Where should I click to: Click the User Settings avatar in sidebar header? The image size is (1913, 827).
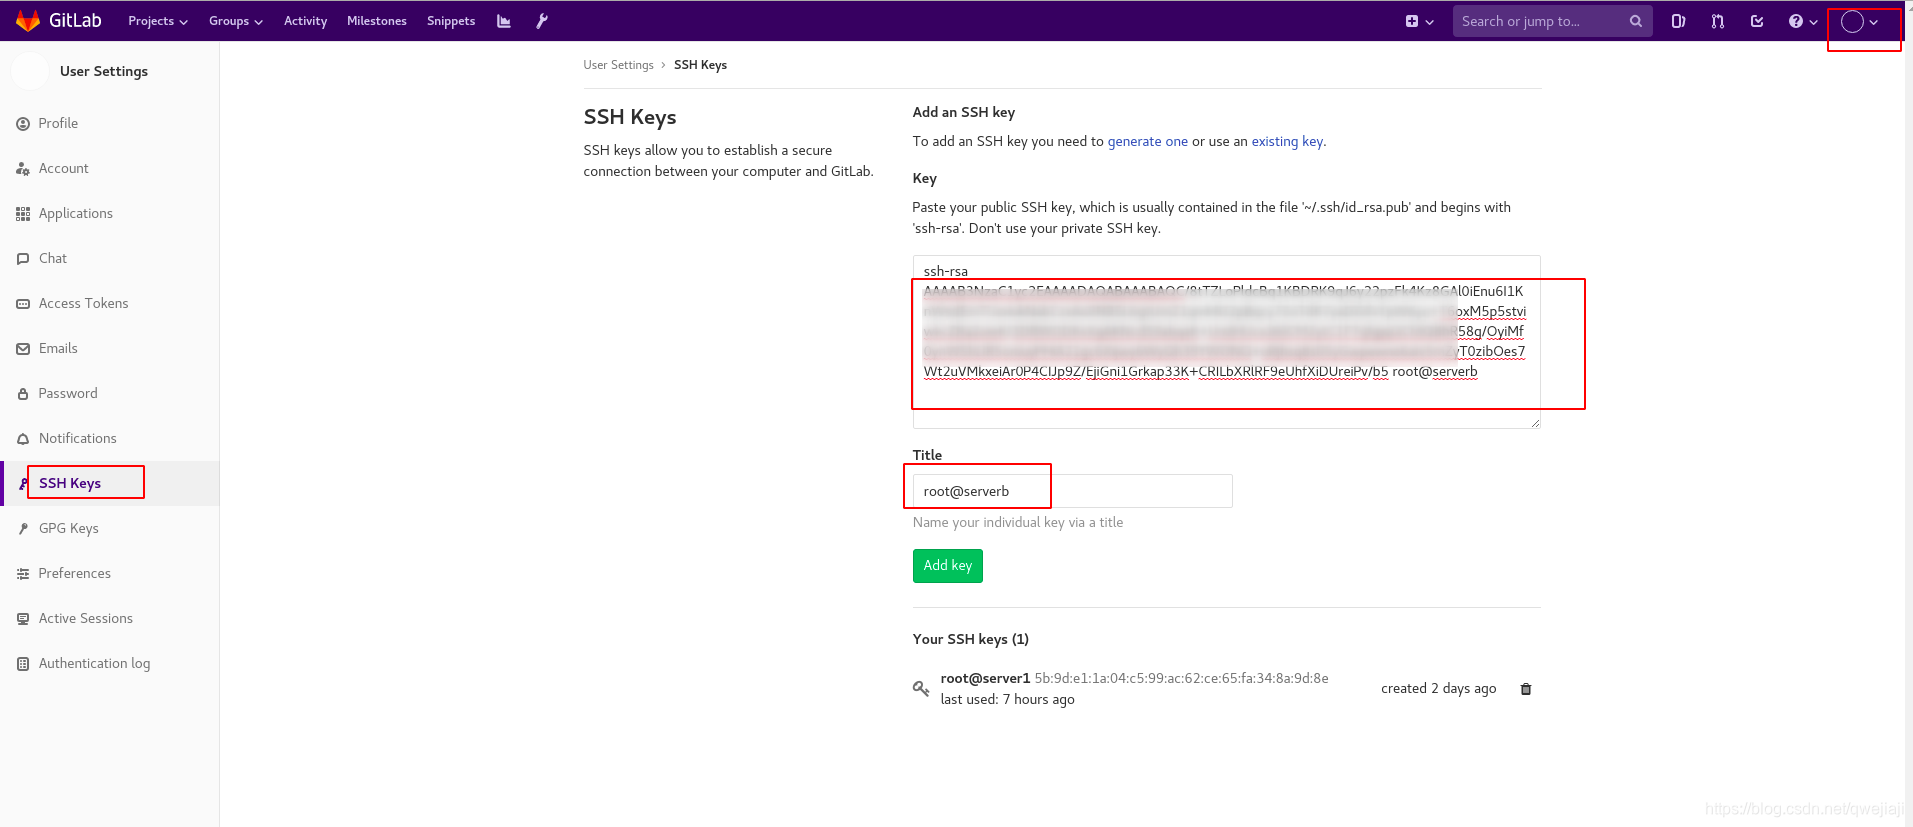coord(30,71)
